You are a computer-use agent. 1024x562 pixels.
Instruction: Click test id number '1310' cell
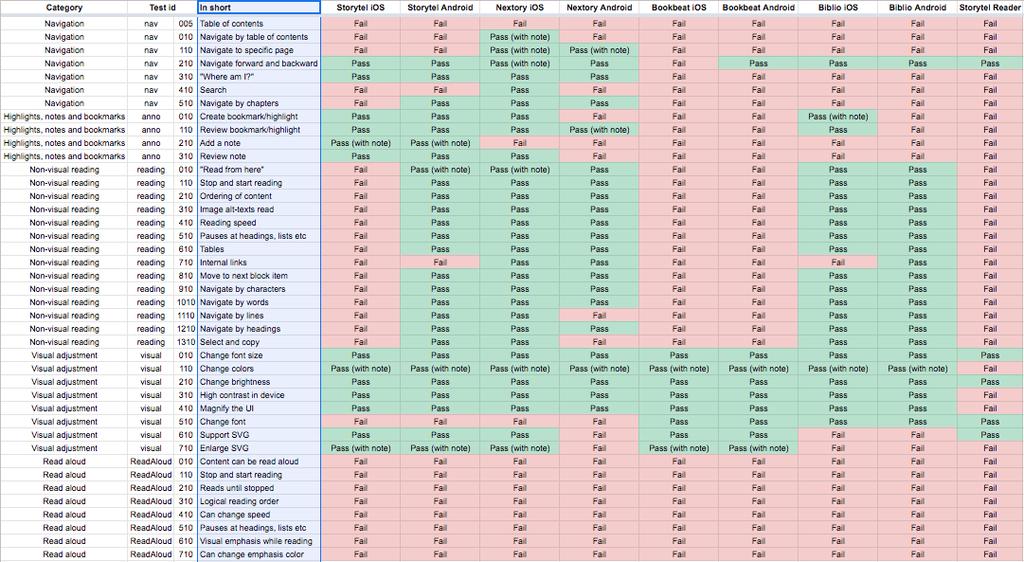tap(185, 342)
